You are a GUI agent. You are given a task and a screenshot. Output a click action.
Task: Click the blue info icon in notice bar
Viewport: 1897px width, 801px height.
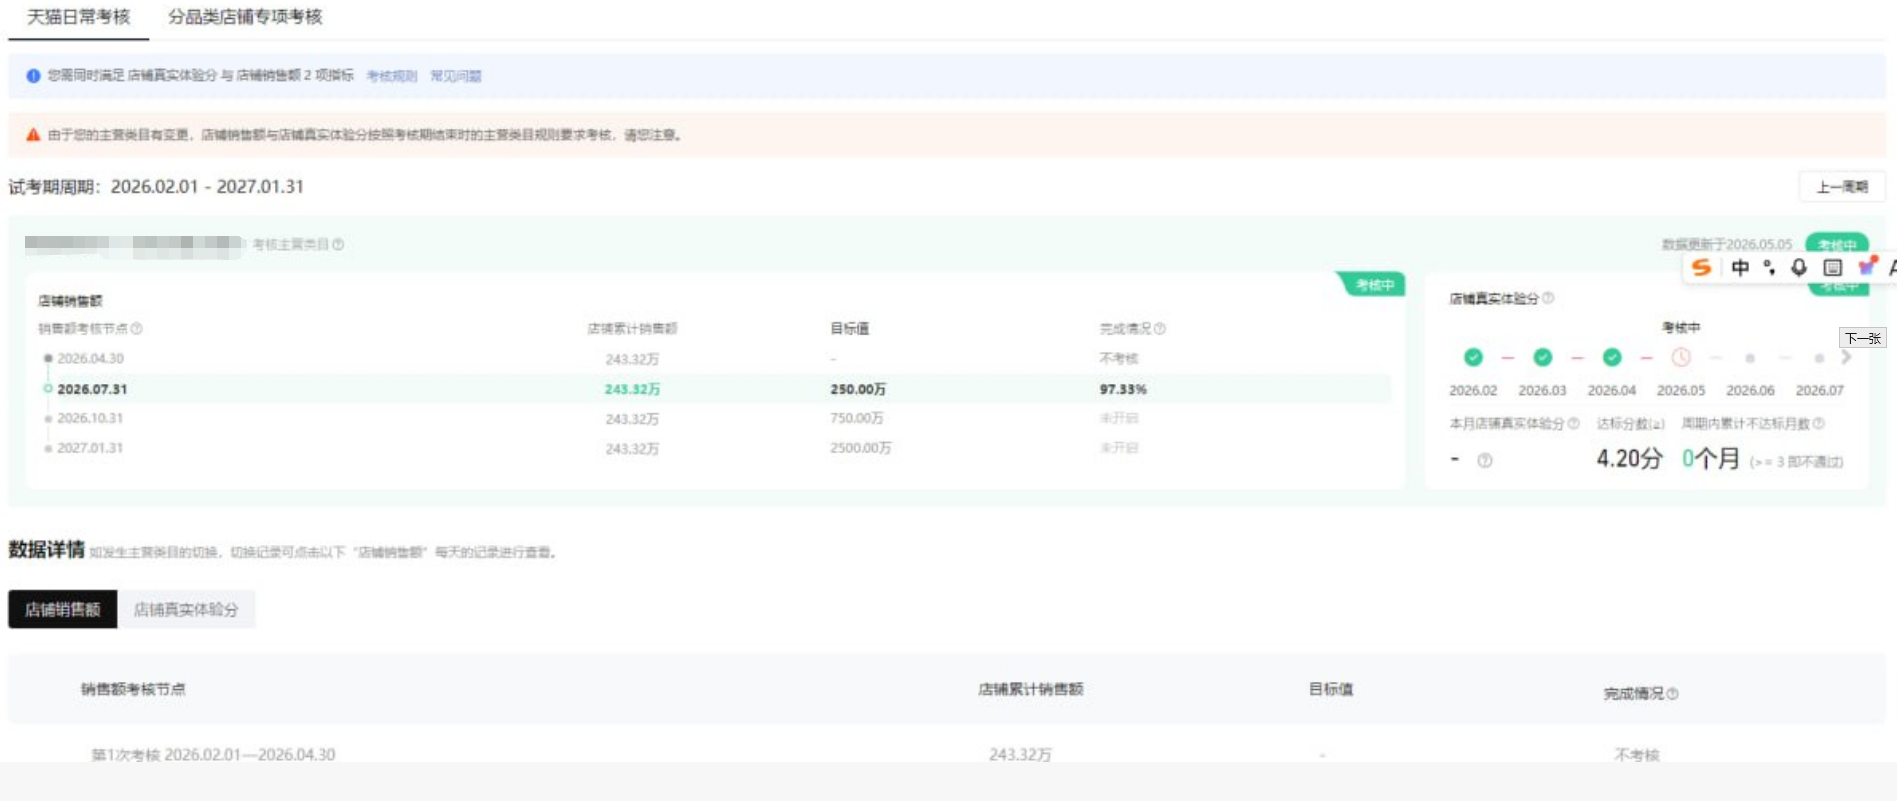tap(33, 76)
